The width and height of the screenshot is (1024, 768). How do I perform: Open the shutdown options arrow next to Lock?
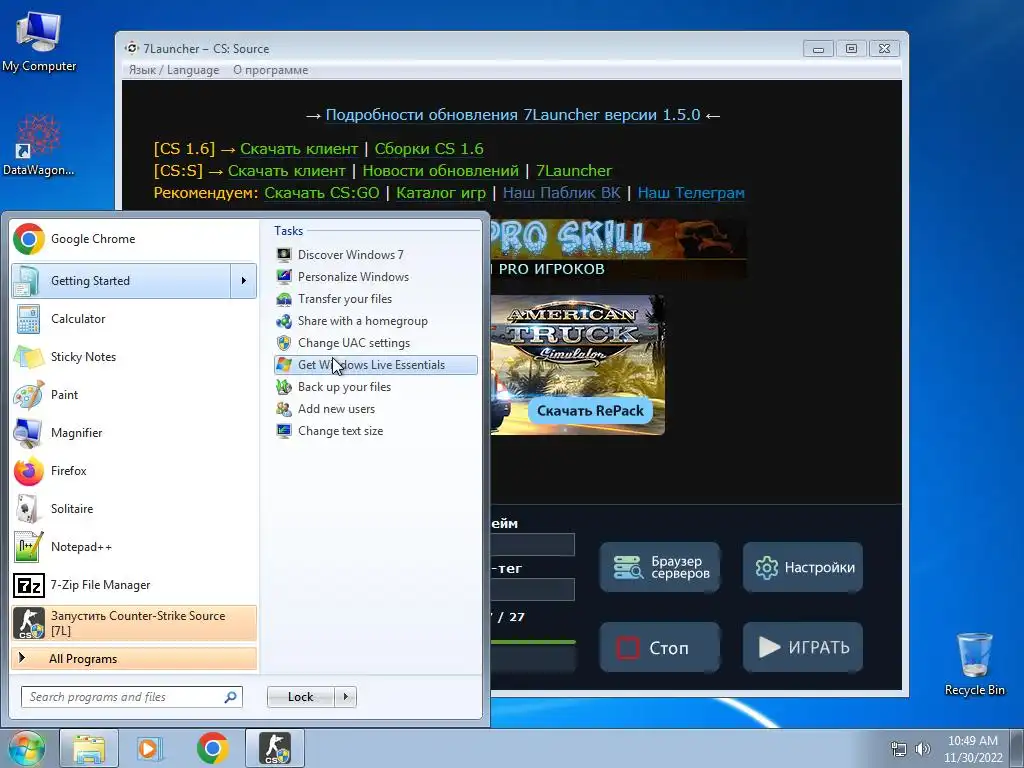[x=345, y=697]
